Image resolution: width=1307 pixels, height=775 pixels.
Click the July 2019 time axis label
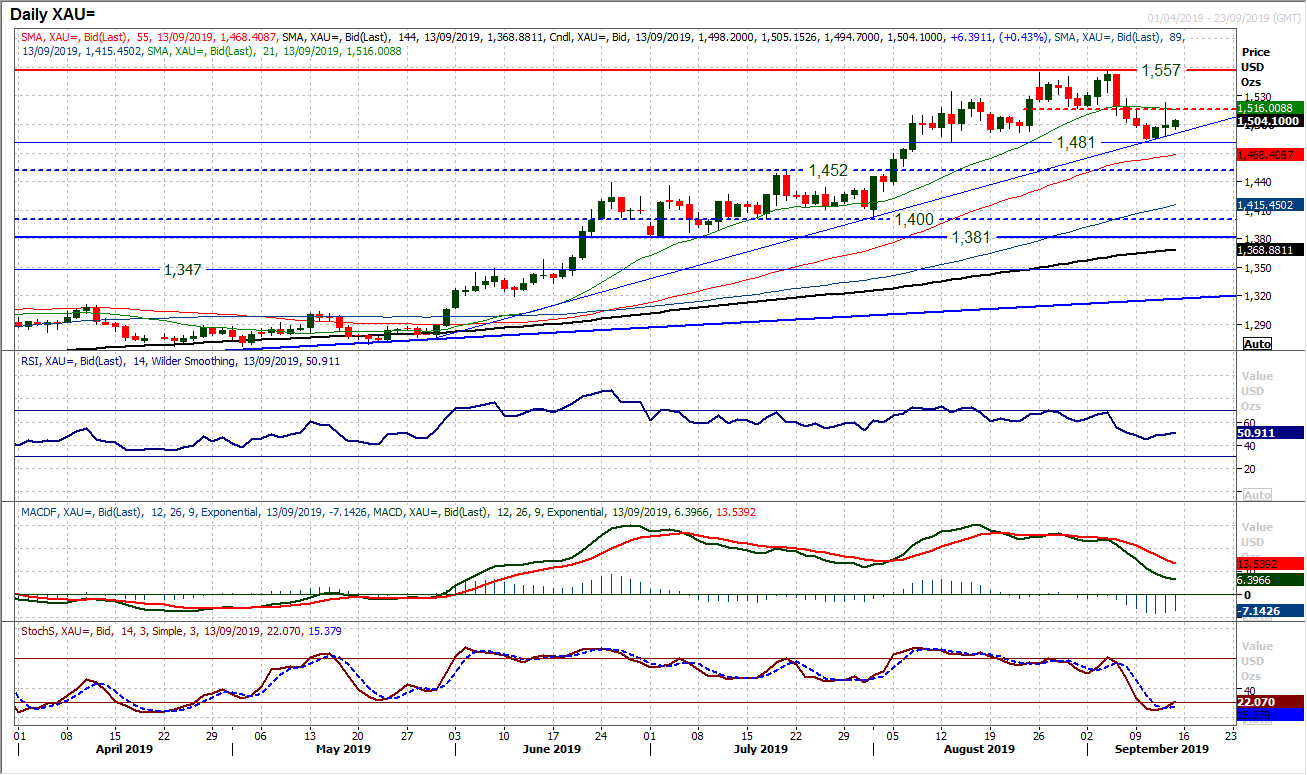(760, 749)
